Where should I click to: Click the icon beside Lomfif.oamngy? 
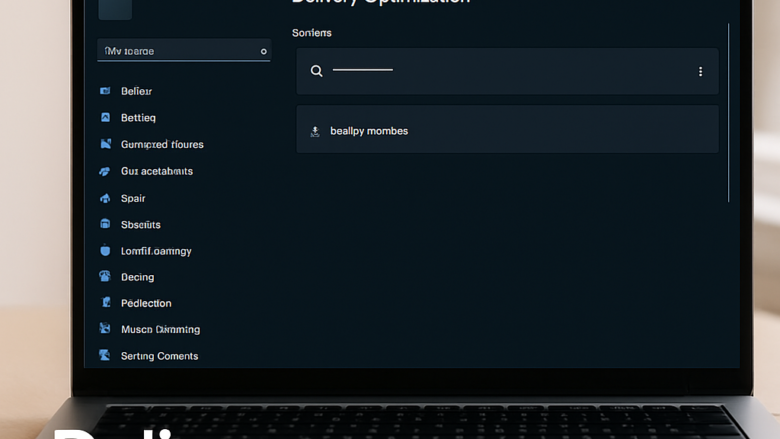pyautogui.click(x=105, y=250)
